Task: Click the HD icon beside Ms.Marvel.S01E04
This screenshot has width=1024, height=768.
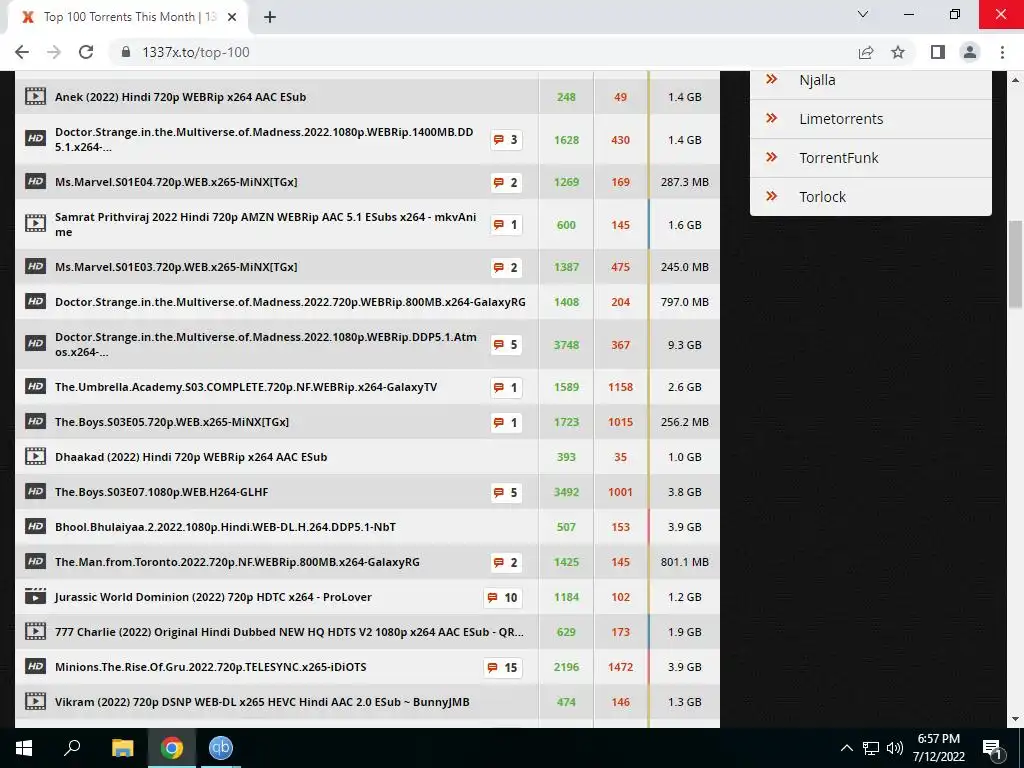Action: [x=35, y=182]
